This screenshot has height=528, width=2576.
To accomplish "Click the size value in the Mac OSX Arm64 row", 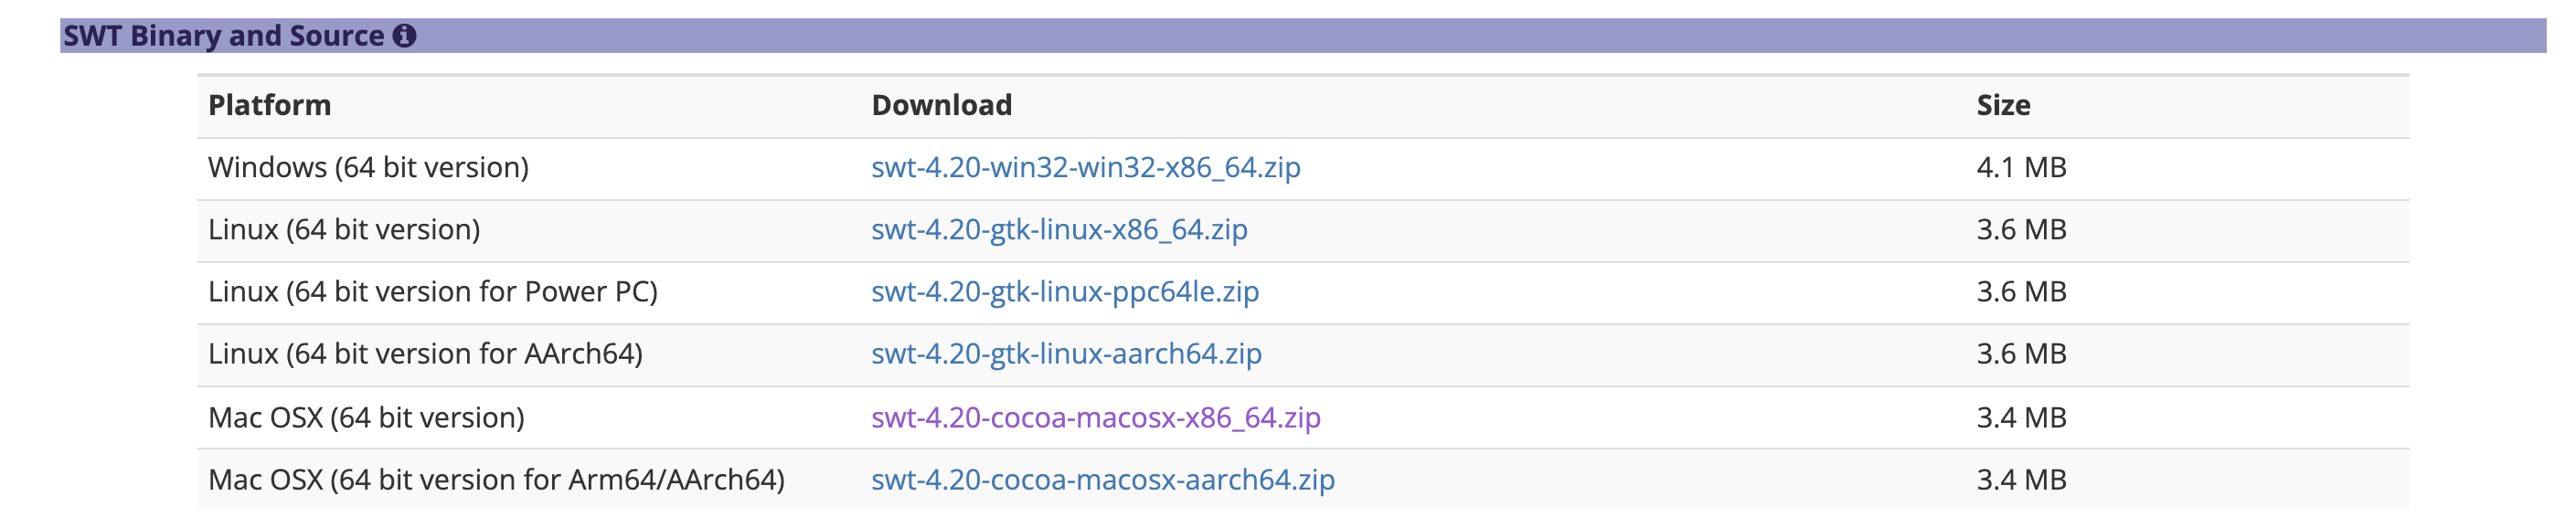I will coord(2020,479).
